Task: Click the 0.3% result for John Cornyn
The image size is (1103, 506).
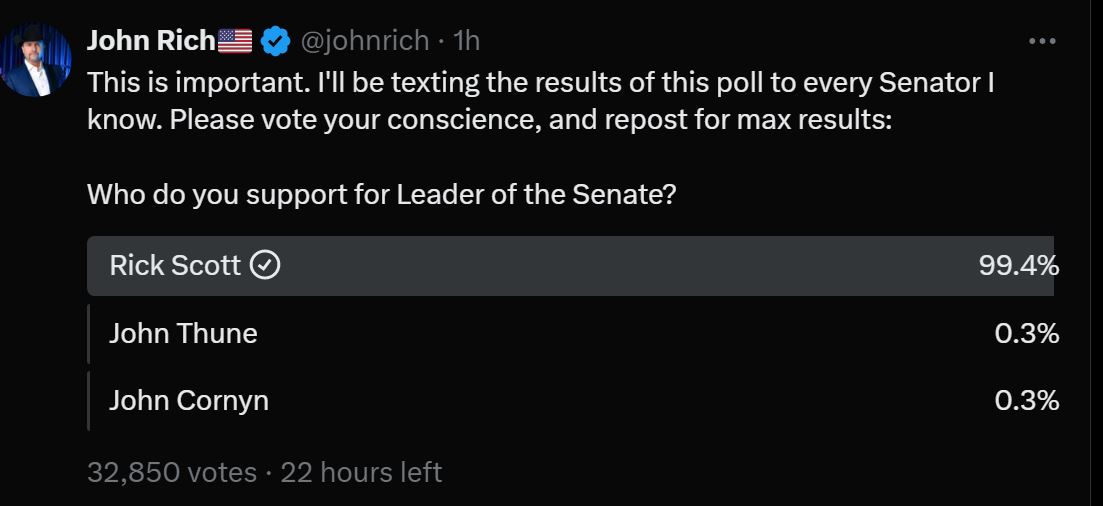Action: (1027, 401)
